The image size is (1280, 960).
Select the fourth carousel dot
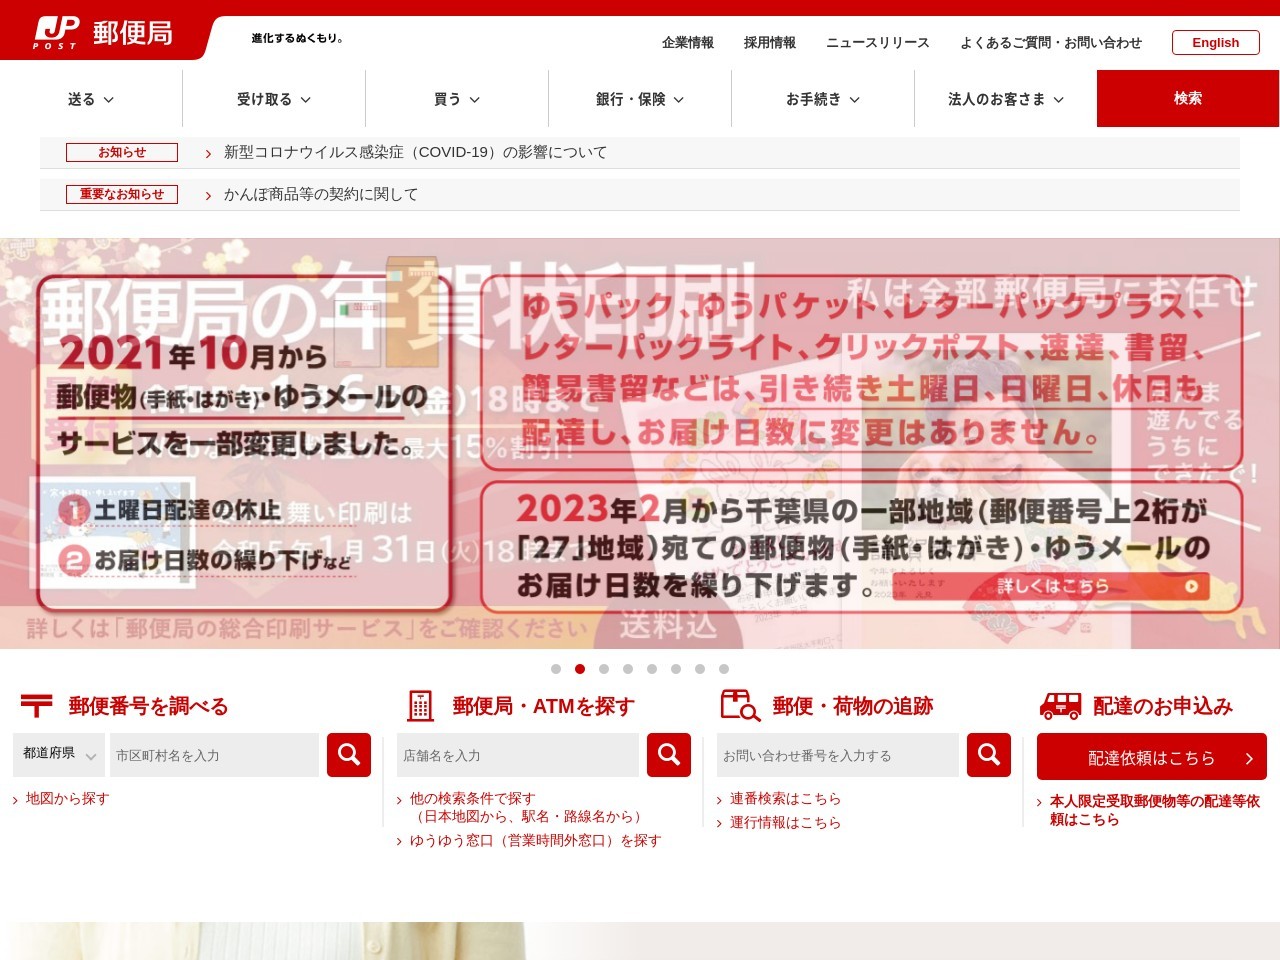(628, 669)
